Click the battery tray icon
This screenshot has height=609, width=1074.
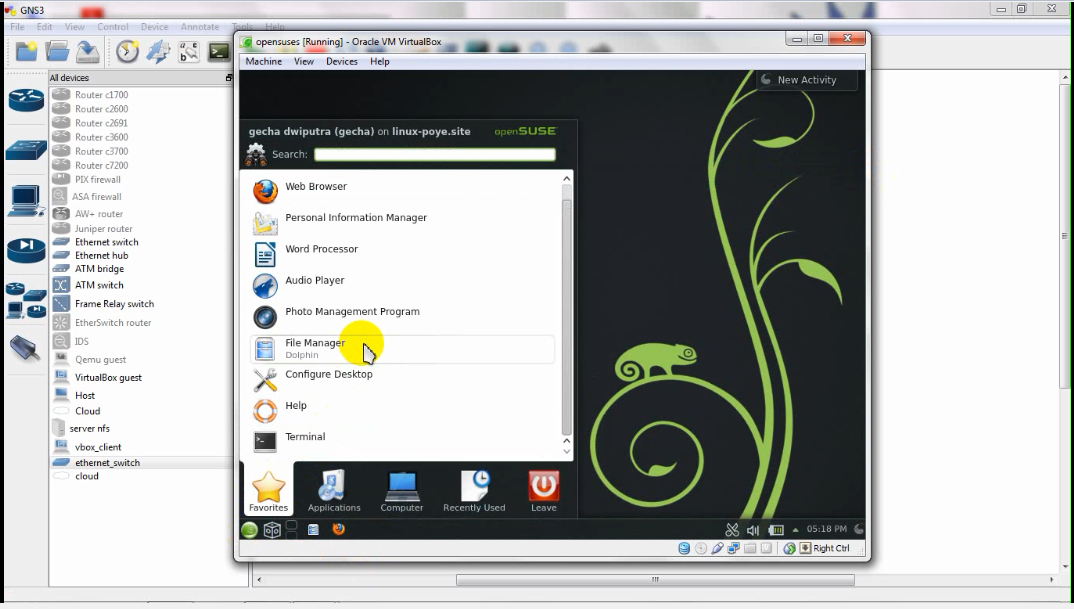tap(776, 530)
